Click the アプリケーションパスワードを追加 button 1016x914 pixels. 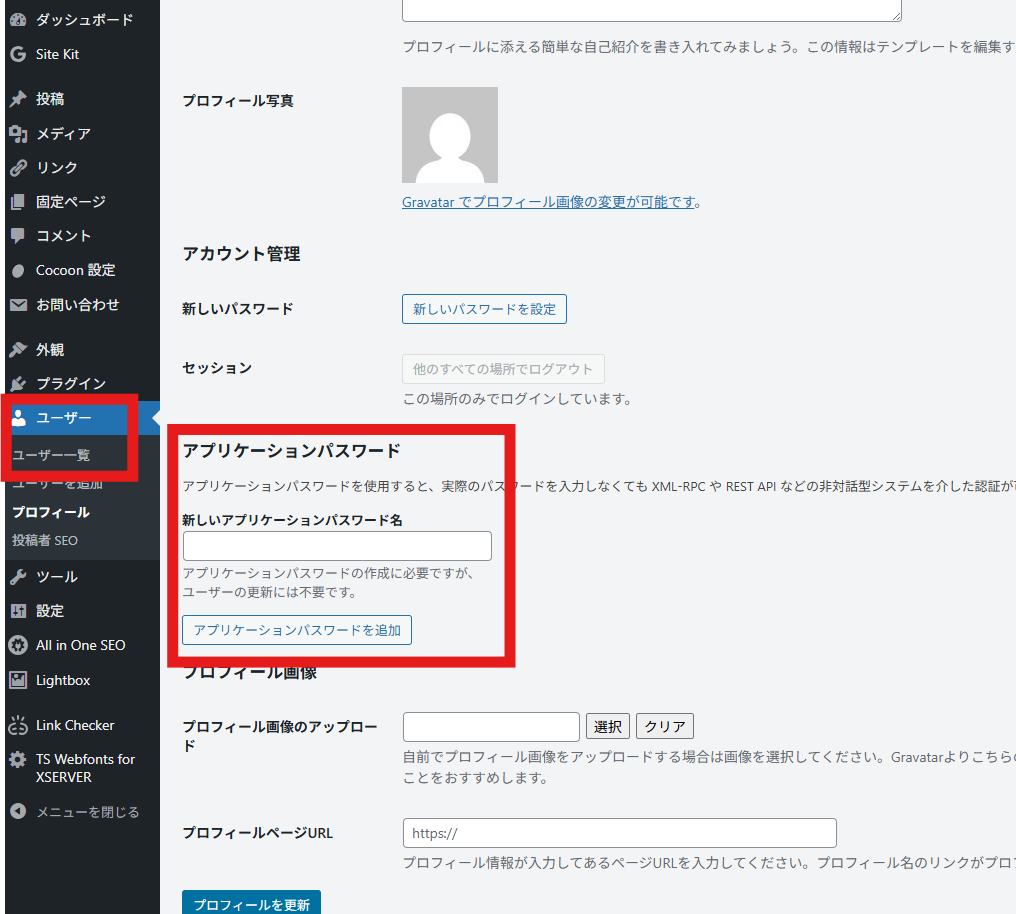pyautogui.click(x=297, y=630)
